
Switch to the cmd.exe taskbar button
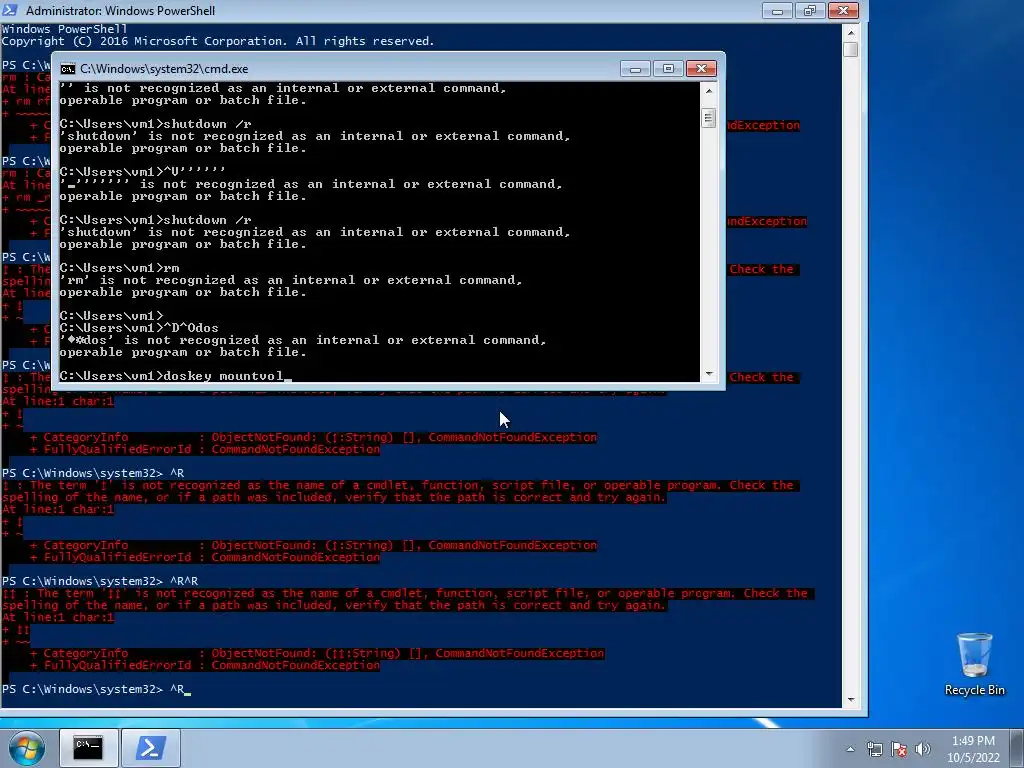point(88,748)
